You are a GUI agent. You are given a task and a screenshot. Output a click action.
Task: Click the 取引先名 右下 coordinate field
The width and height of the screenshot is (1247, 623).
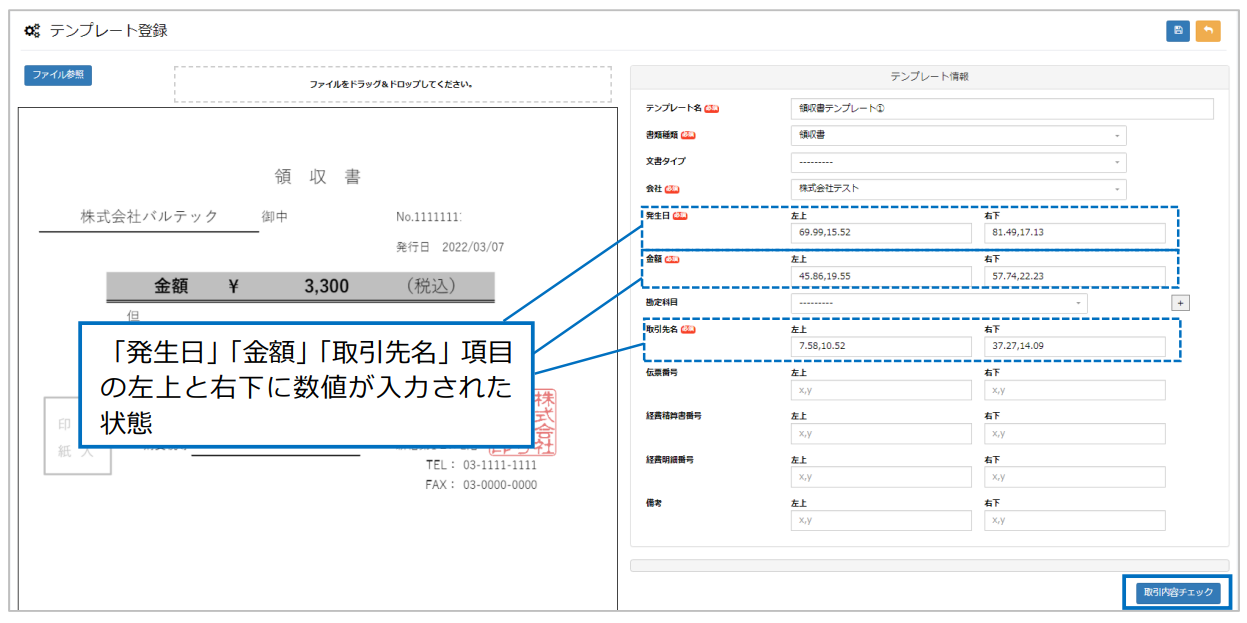coord(1075,346)
